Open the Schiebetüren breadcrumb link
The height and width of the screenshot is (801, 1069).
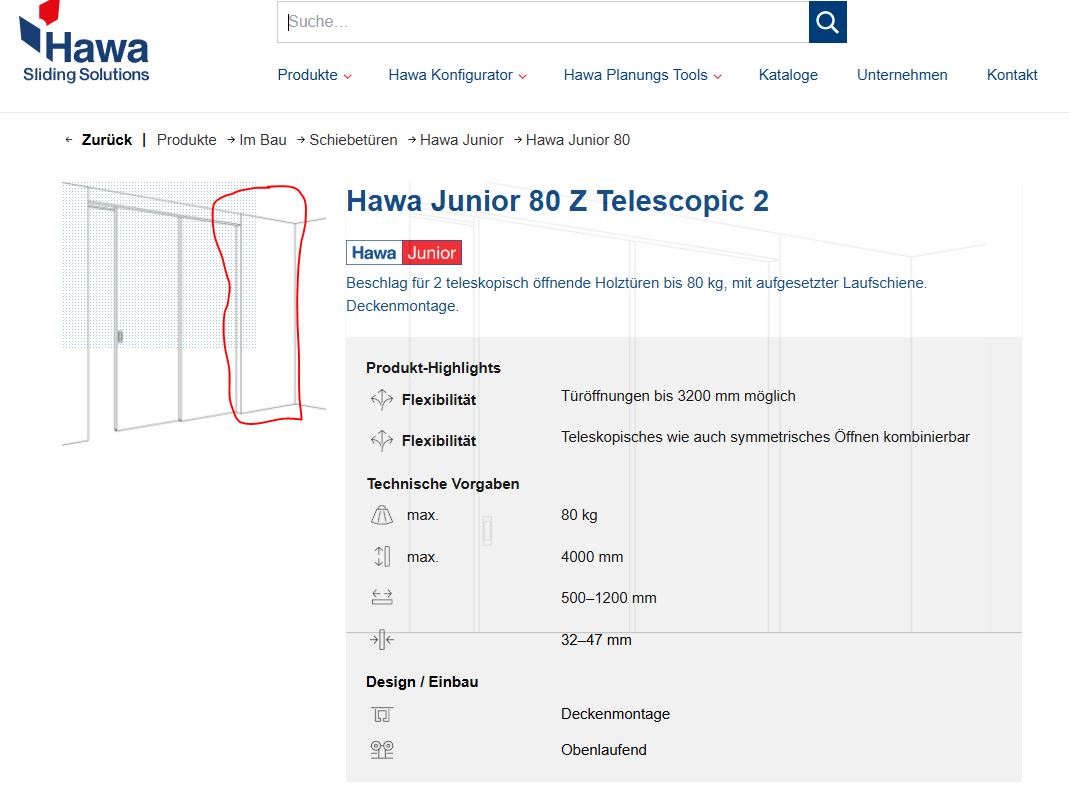point(353,140)
